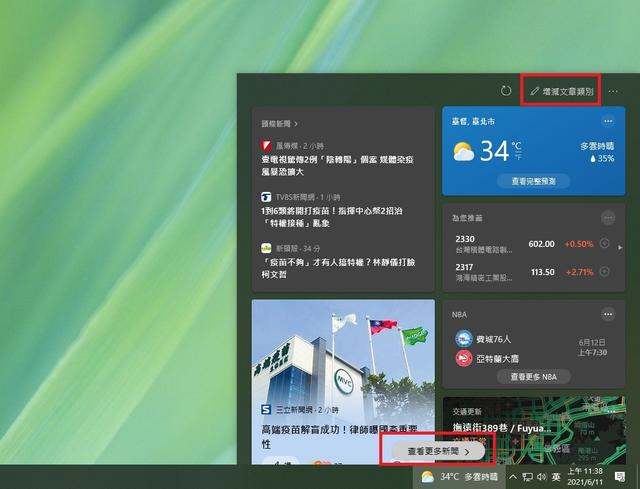Open the 「疫苗不夠」 新頭殼 headline
The image size is (640, 489).
337,267
